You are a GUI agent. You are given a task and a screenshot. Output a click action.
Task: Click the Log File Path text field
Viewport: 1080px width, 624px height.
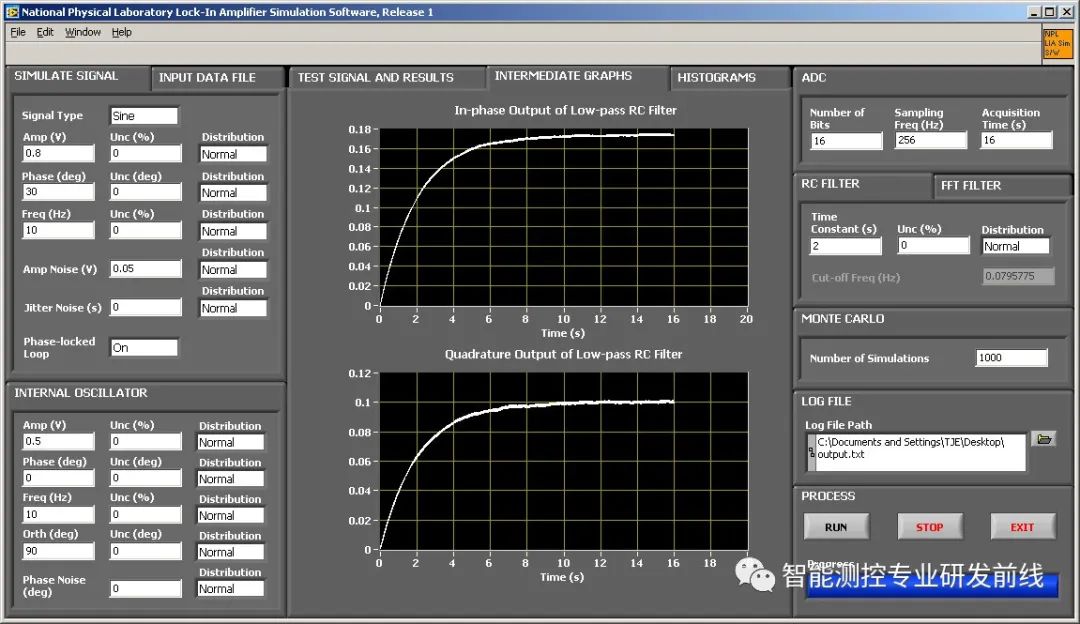(x=916, y=453)
